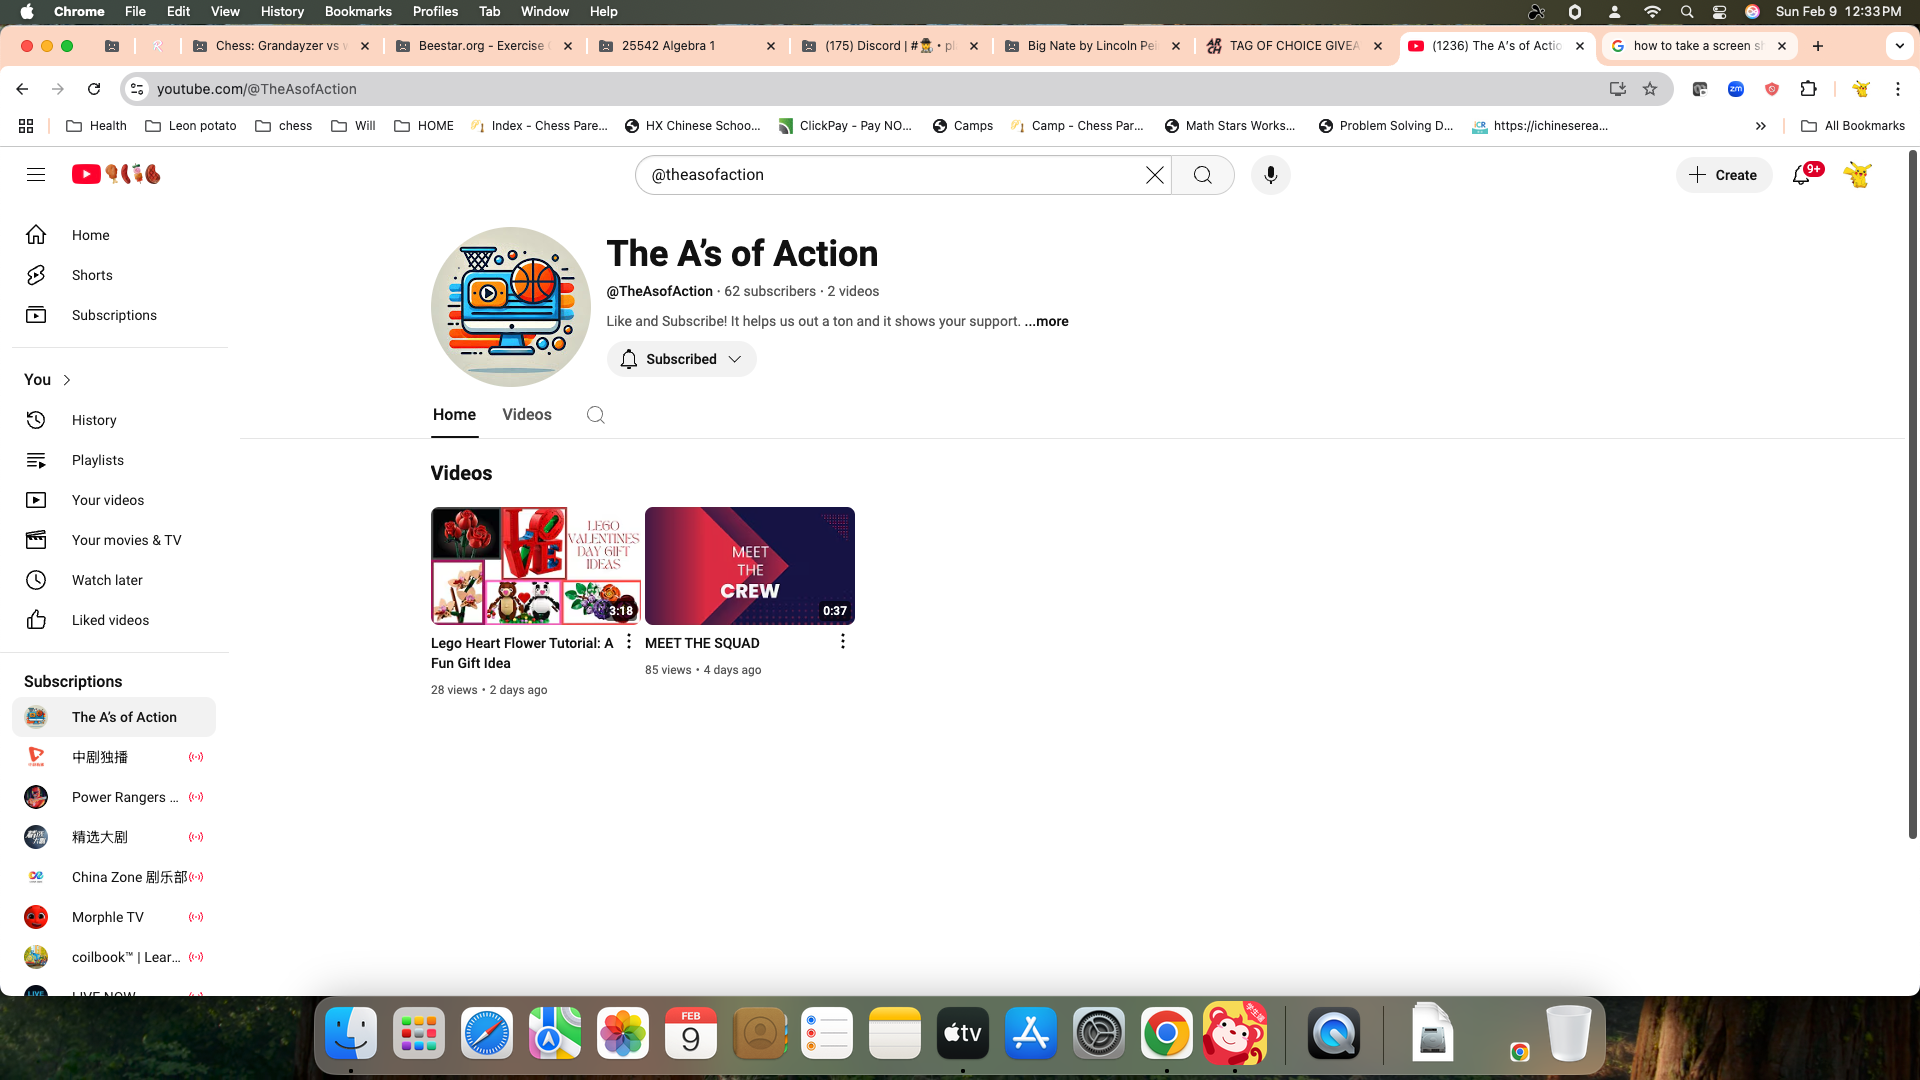Show hidden bookmarks with double chevron

1761,126
